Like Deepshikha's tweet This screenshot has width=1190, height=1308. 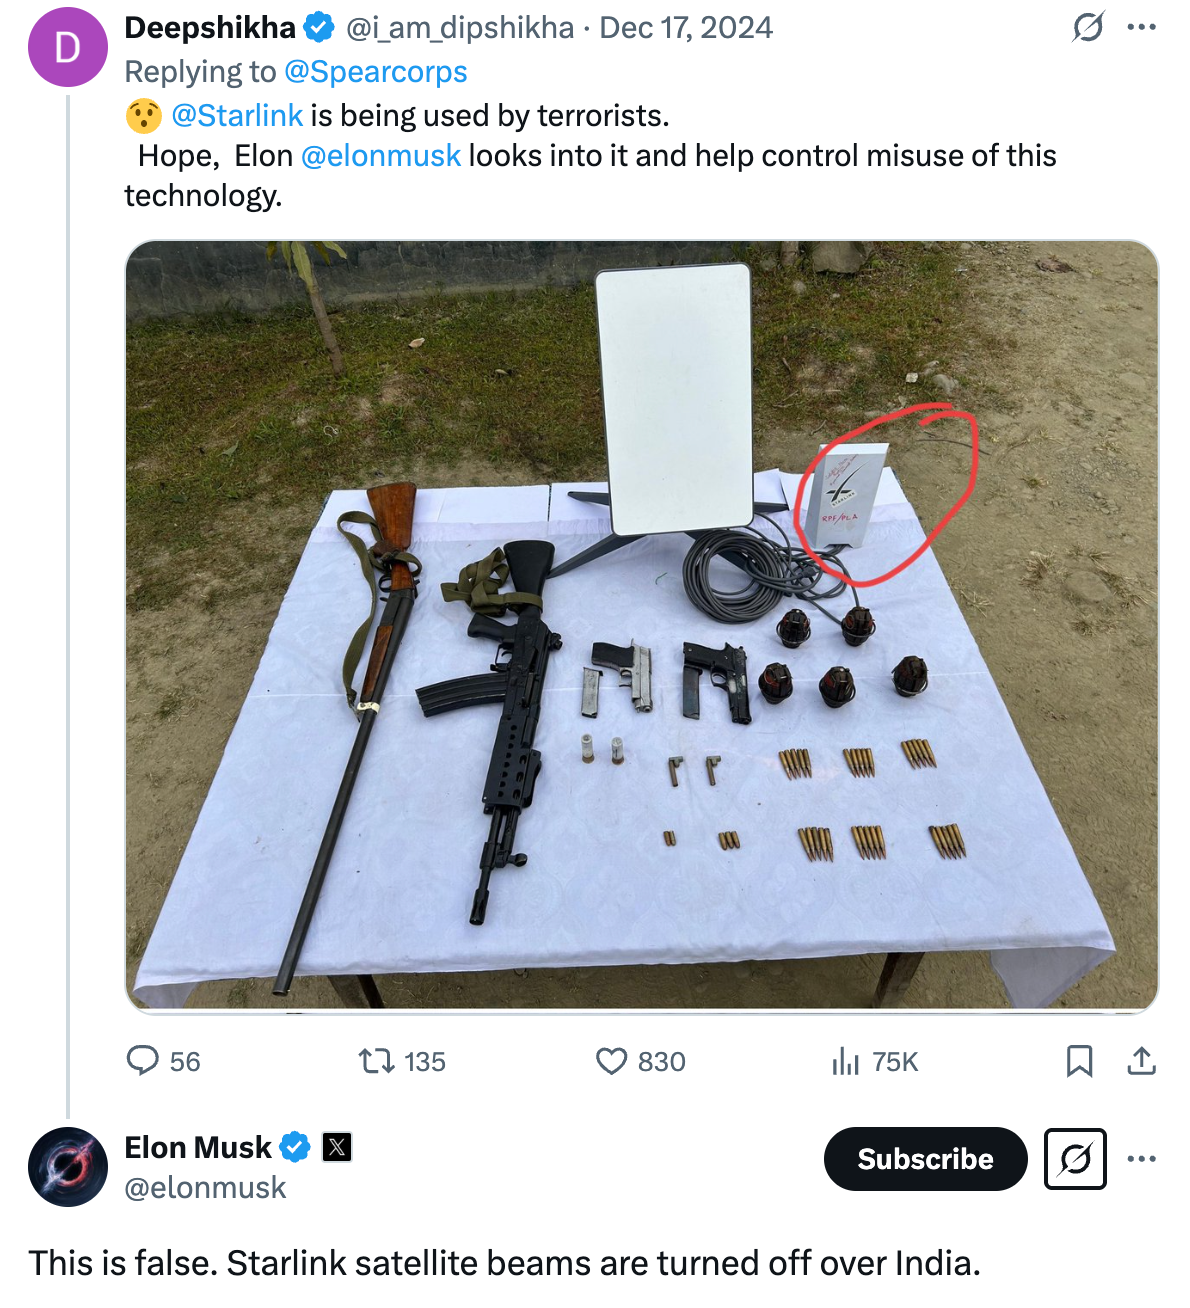(x=611, y=1062)
